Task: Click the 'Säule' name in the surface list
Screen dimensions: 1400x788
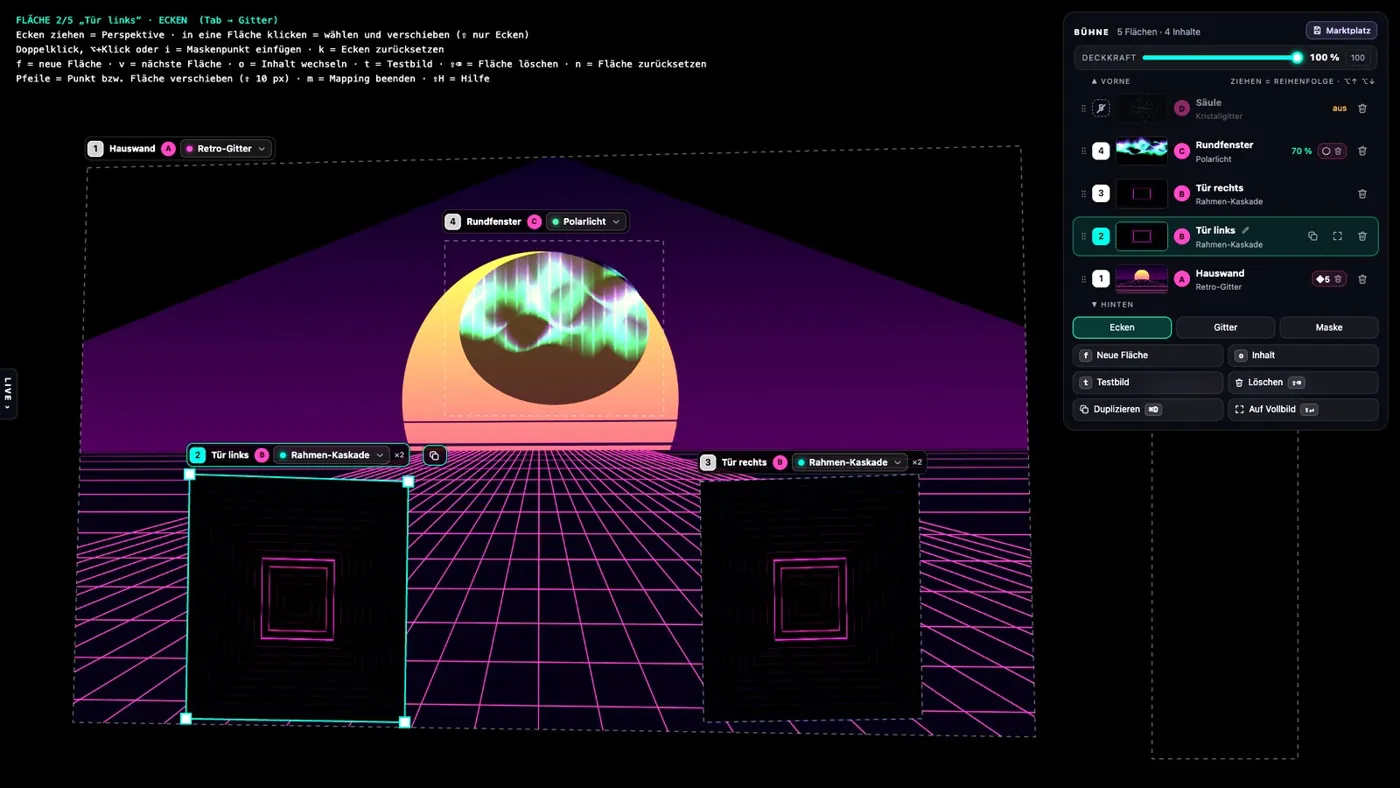Action: point(1208,102)
